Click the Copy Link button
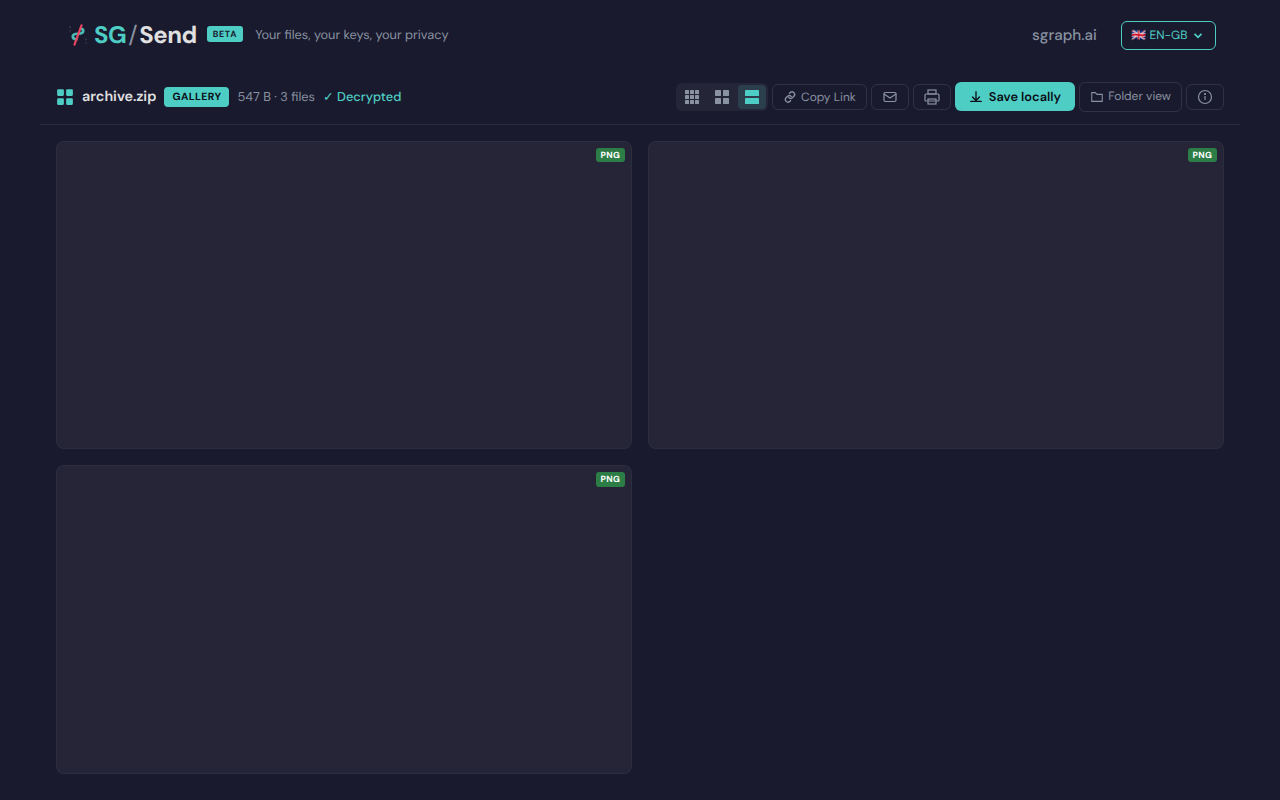Screen dimensions: 1280x800 click(x=819, y=97)
